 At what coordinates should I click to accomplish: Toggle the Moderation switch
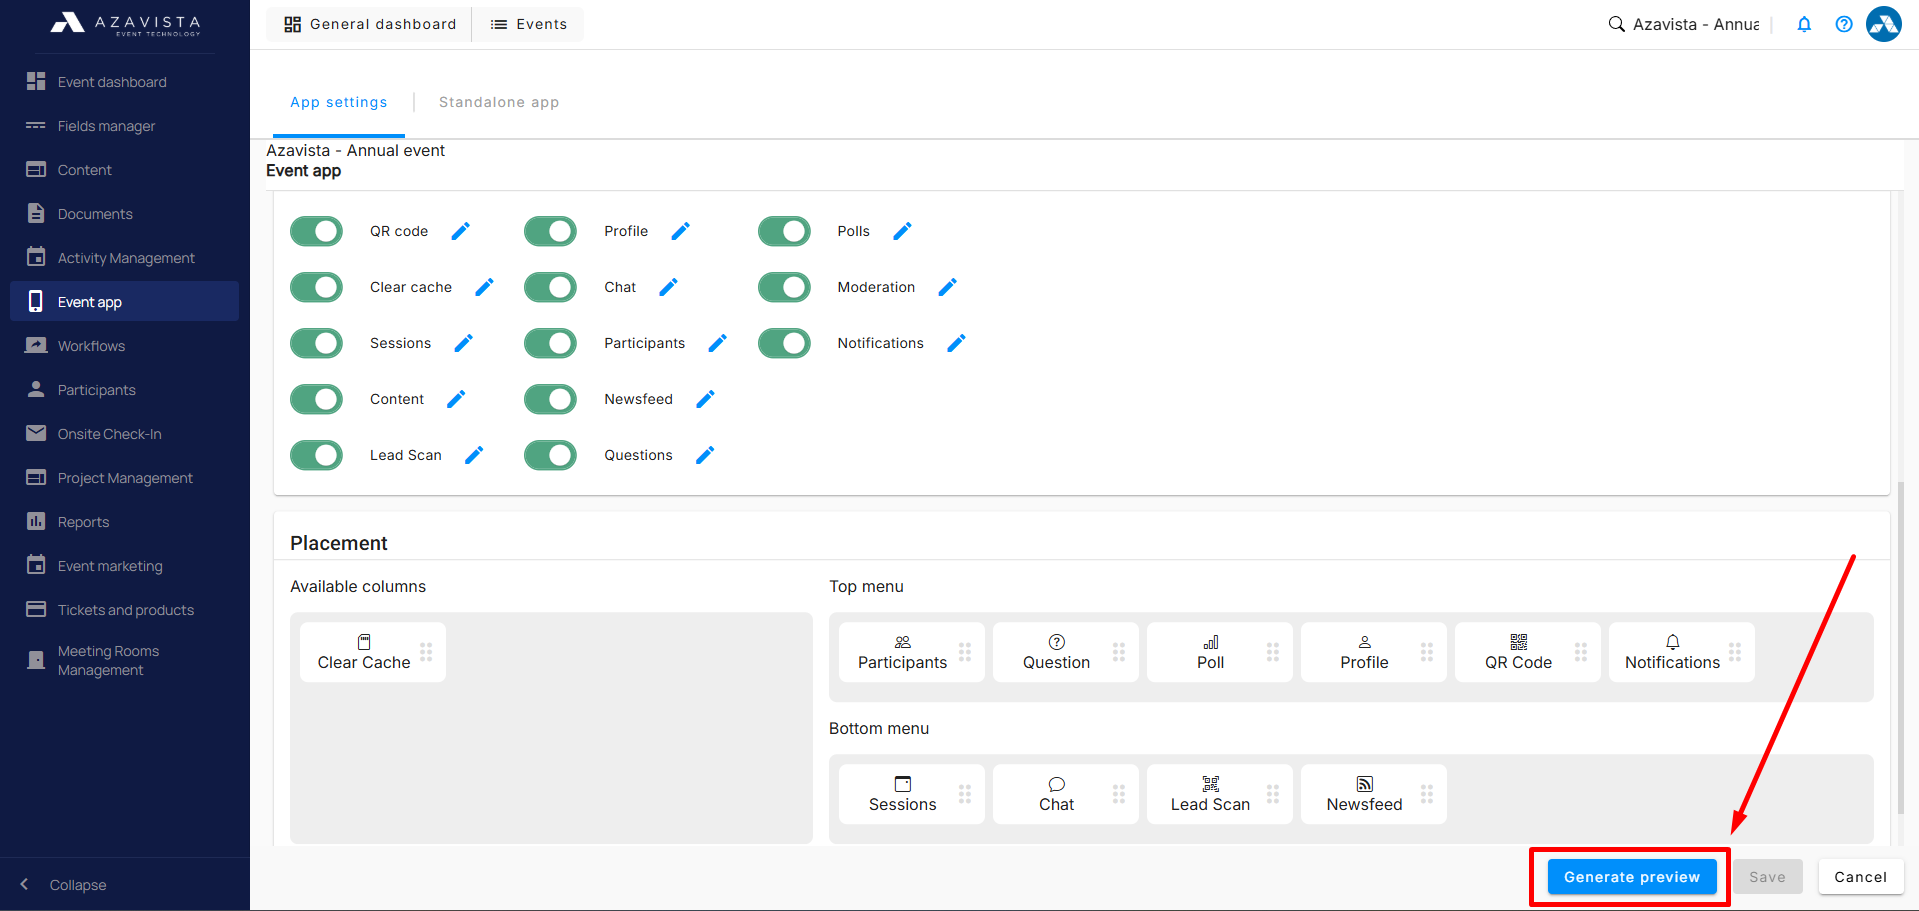(x=784, y=287)
